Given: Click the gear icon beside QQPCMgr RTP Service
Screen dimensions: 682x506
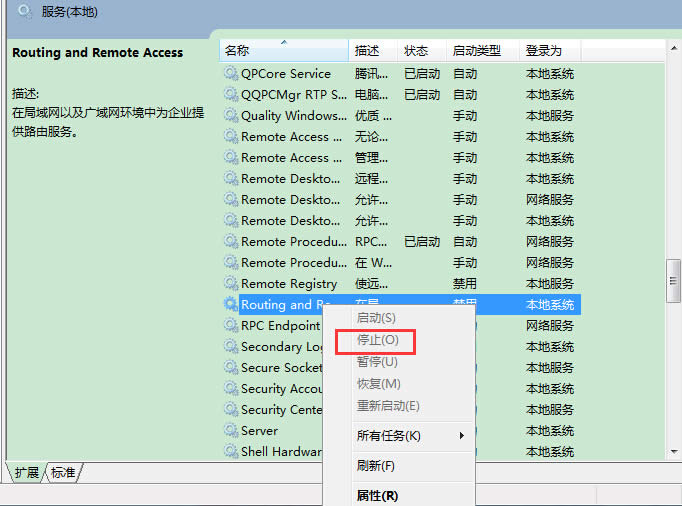Looking at the screenshot, I should (x=231, y=95).
